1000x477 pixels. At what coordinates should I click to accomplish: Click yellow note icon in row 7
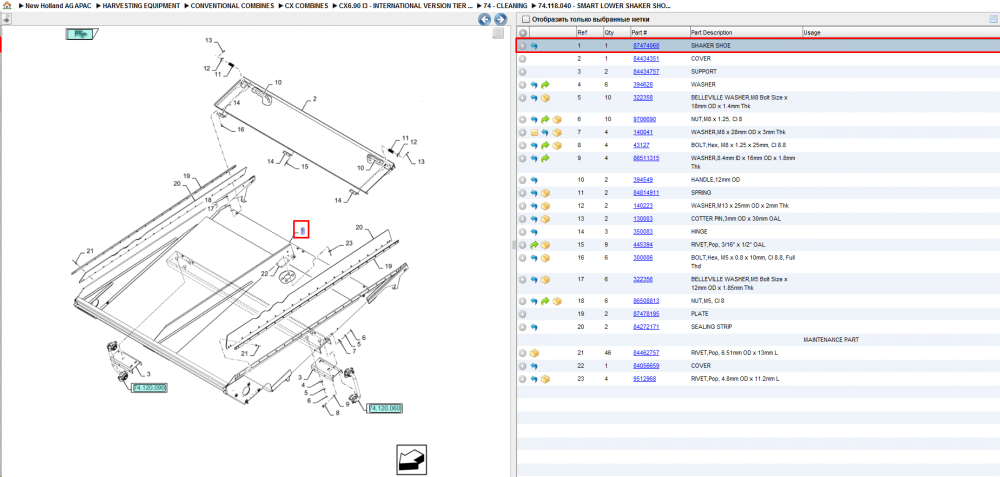534,132
